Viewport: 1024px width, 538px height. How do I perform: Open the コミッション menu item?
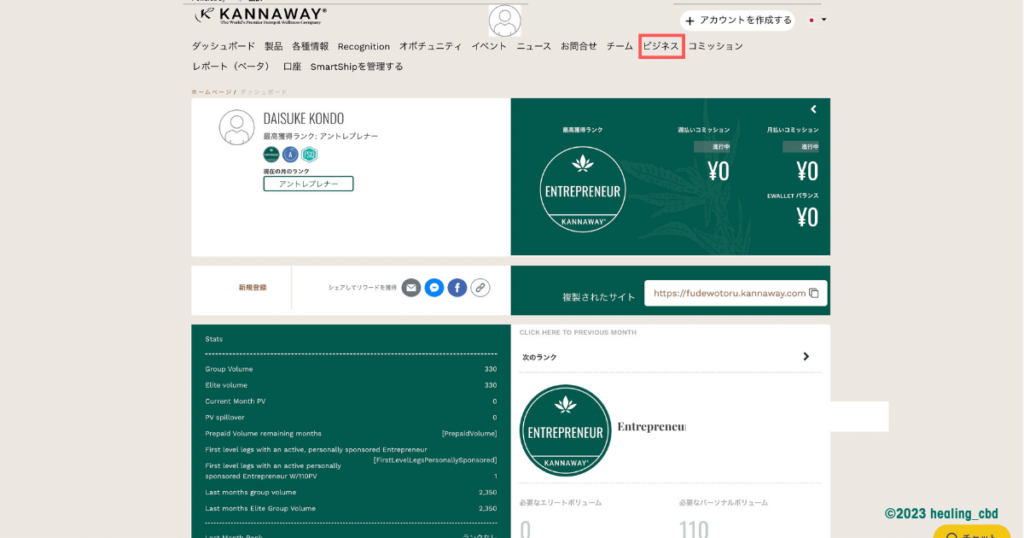[x=715, y=46]
